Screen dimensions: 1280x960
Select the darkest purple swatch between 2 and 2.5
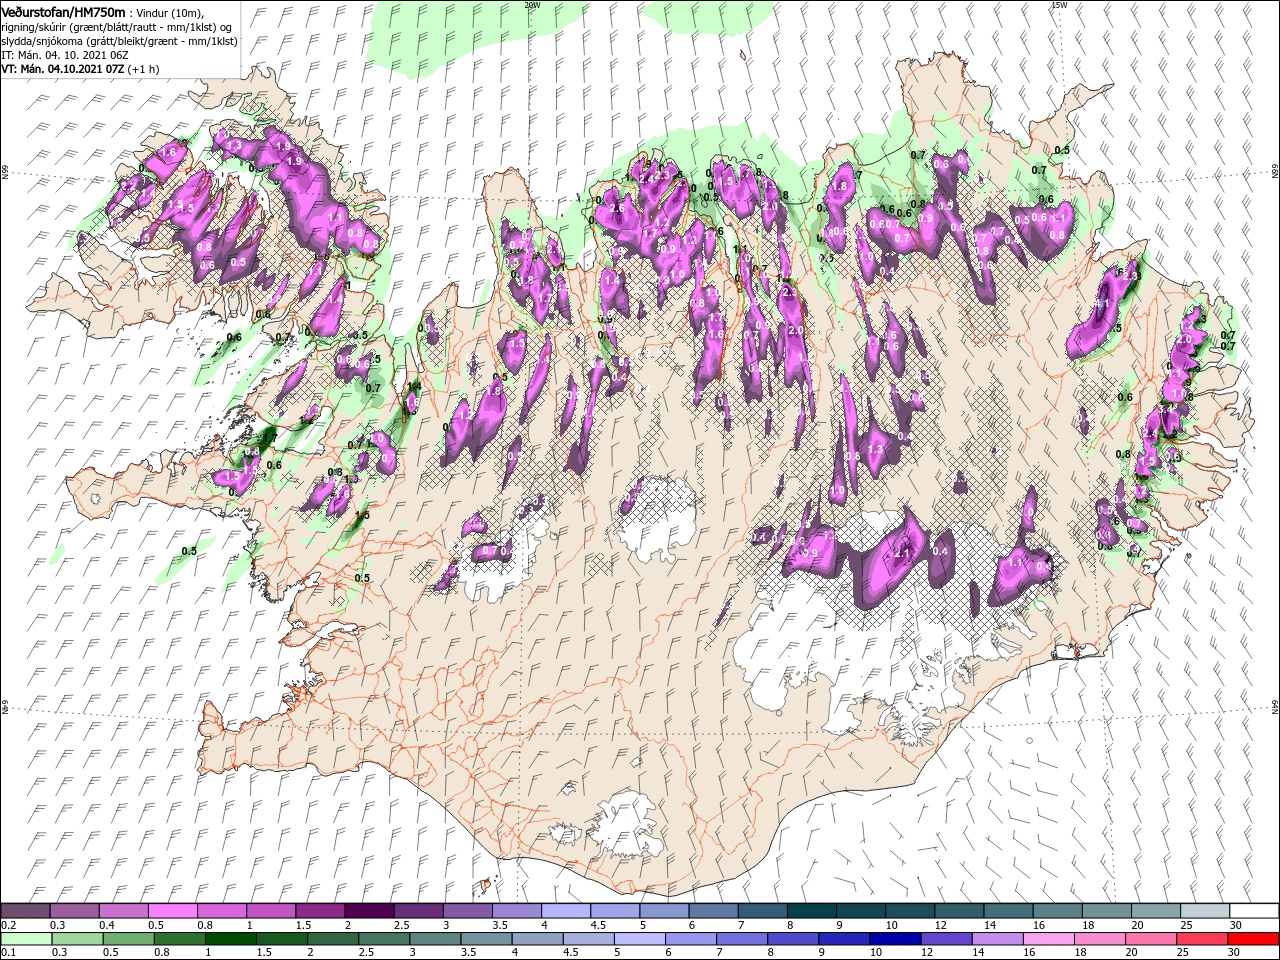pyautogui.click(x=369, y=911)
